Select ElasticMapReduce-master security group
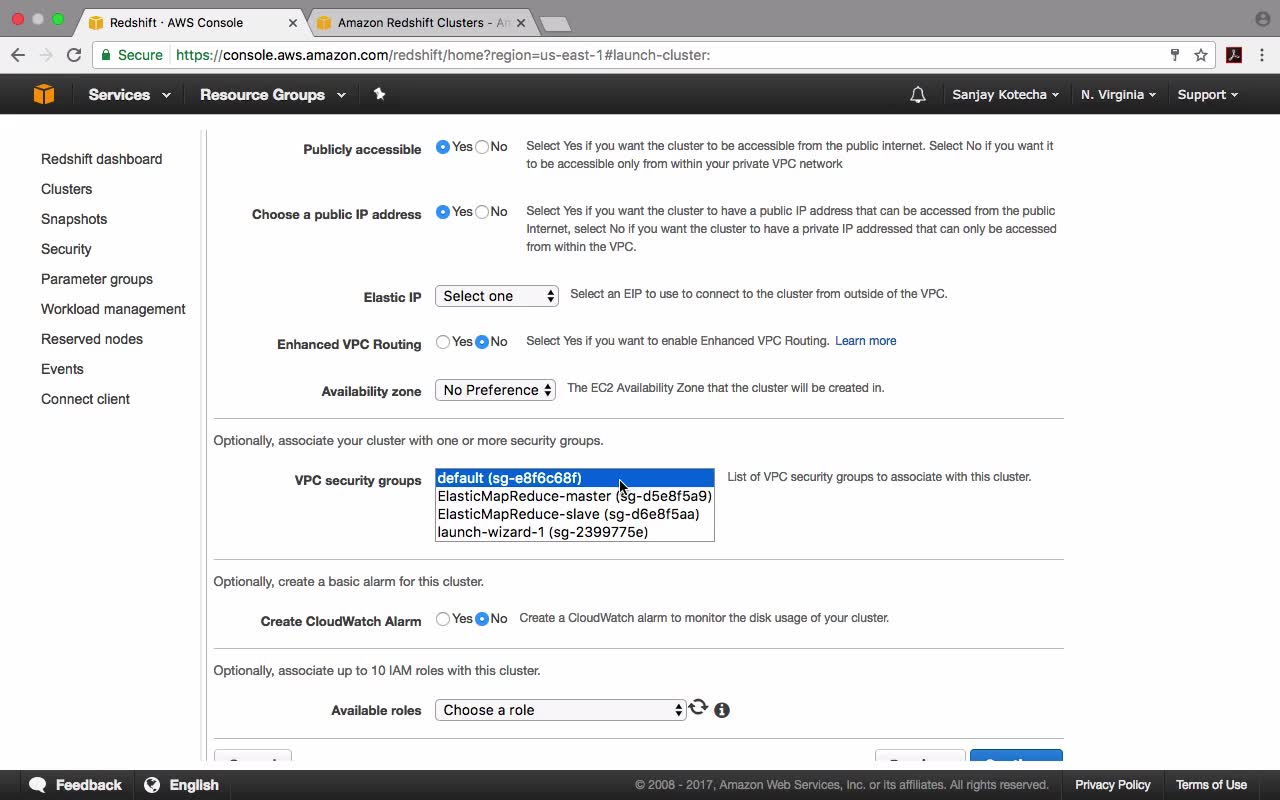Screen dimensions: 1280x800 [575, 496]
